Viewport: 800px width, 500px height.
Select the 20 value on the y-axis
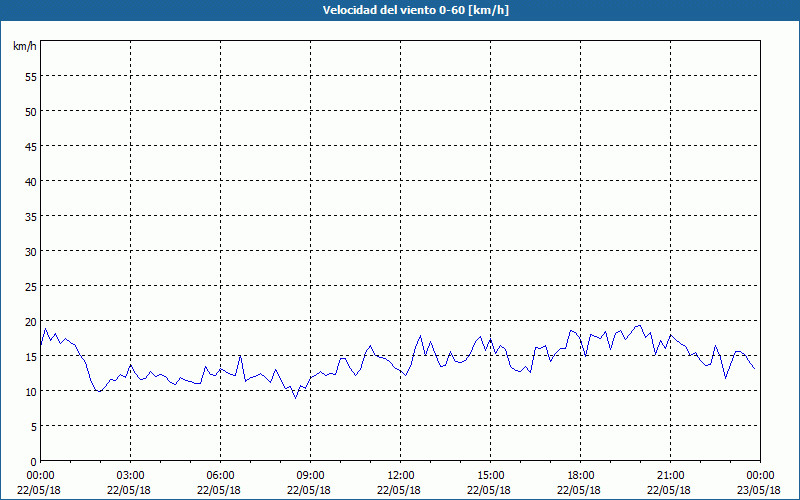coord(31,322)
